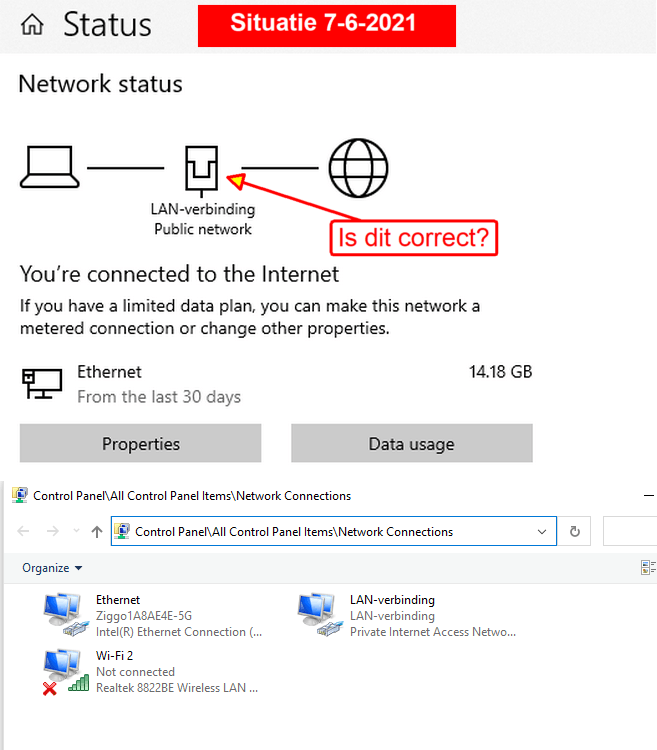Go up one folder level arrow

coord(96,532)
